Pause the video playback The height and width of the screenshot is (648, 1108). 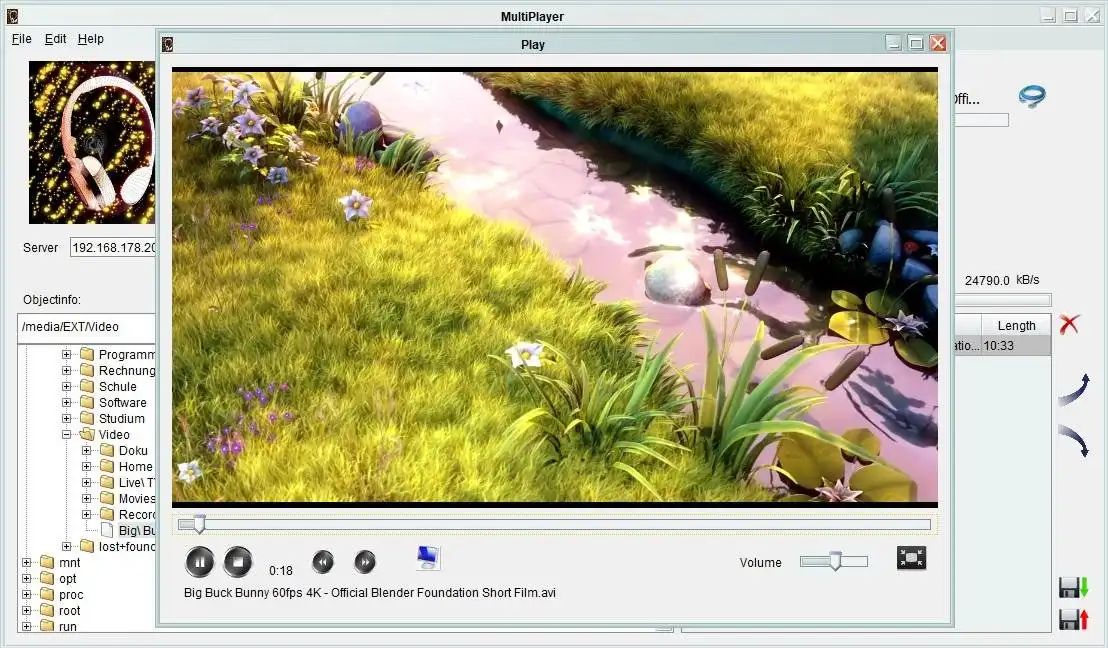pos(200,562)
